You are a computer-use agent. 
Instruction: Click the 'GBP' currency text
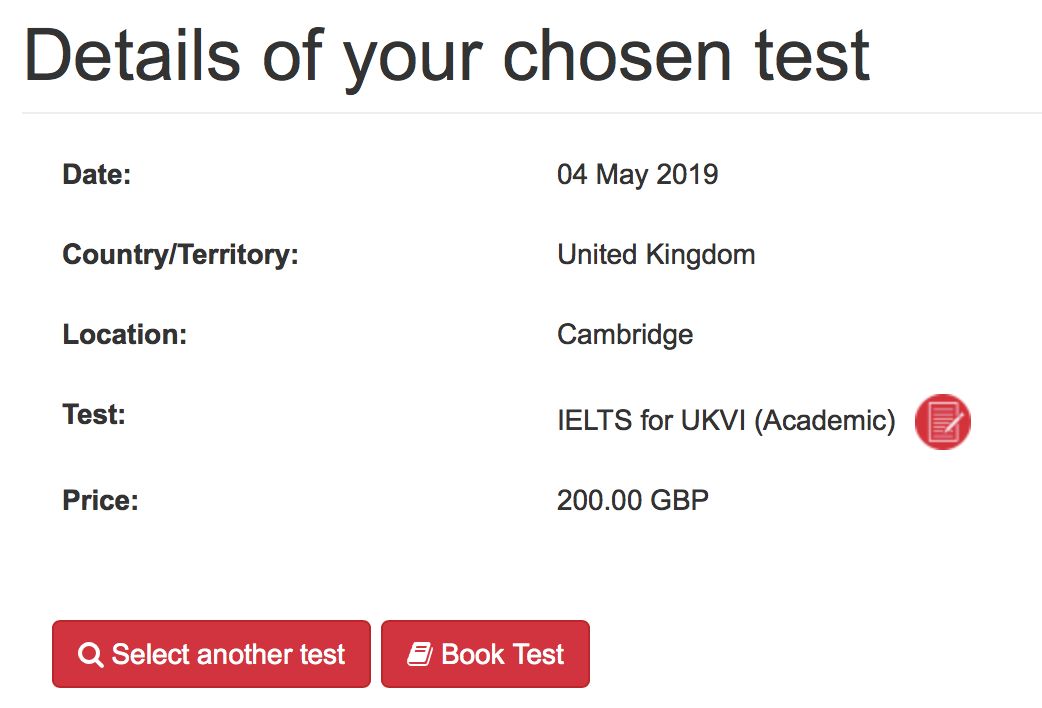[679, 499]
